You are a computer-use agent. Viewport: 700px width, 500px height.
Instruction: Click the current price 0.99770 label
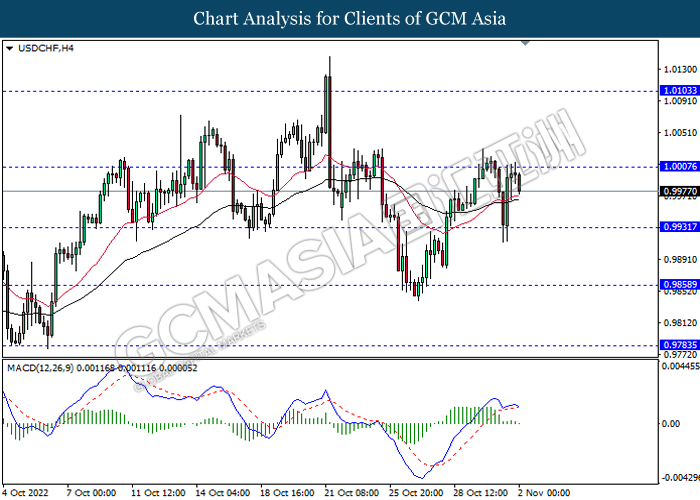[680, 192]
